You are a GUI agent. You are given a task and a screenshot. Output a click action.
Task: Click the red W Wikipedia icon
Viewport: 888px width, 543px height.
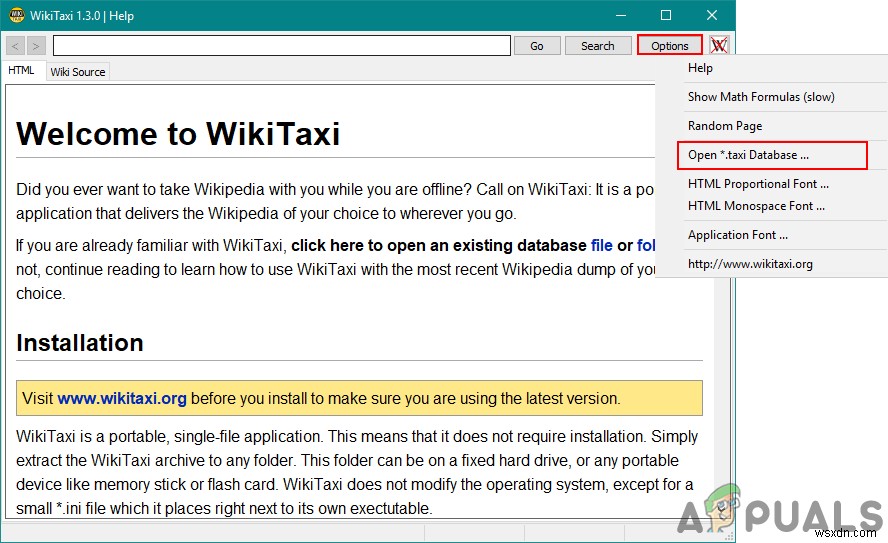coord(719,45)
